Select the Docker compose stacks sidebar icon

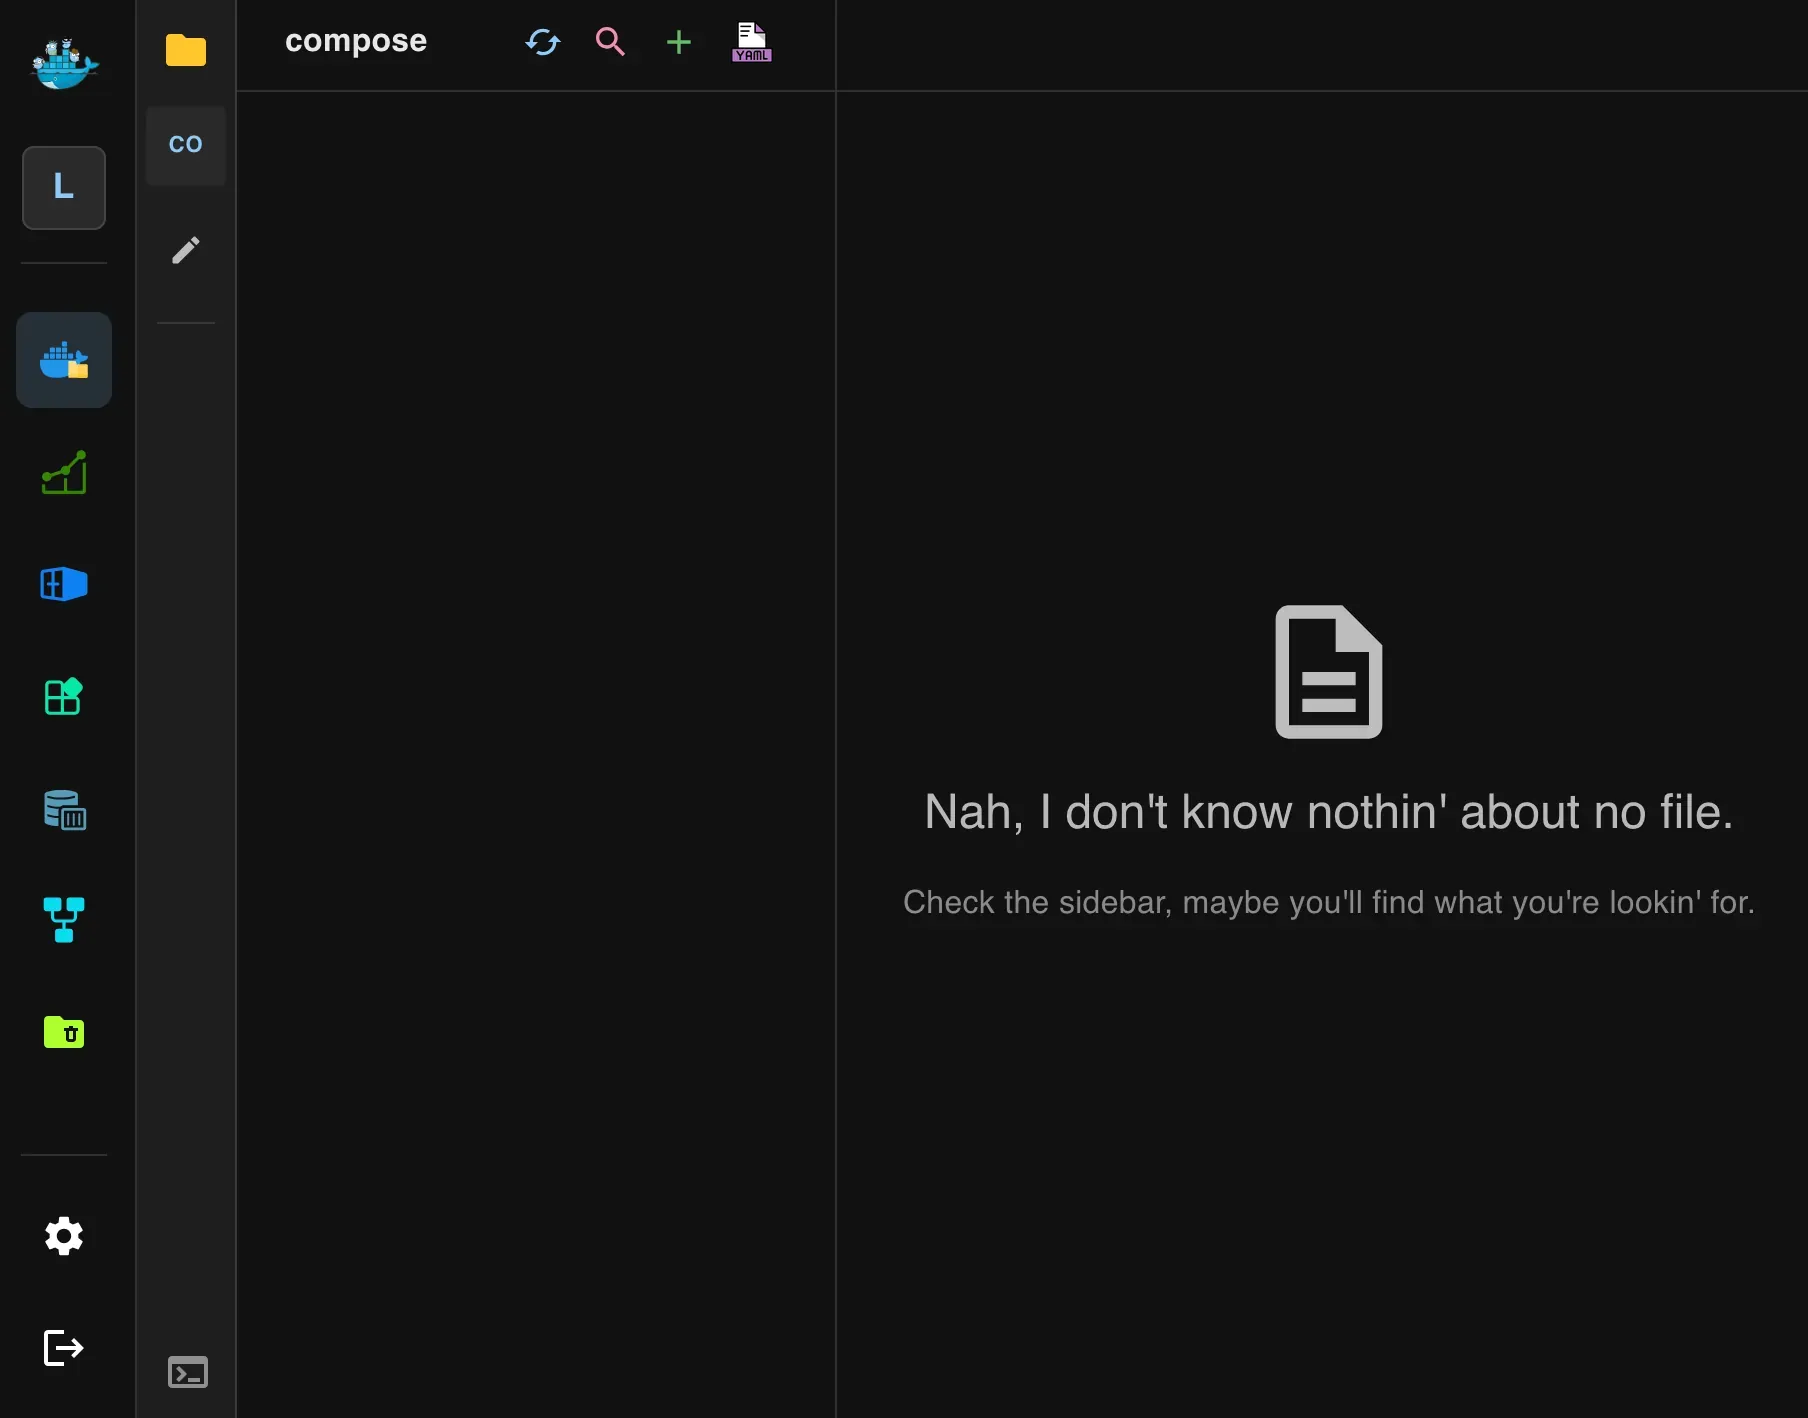[64, 360]
